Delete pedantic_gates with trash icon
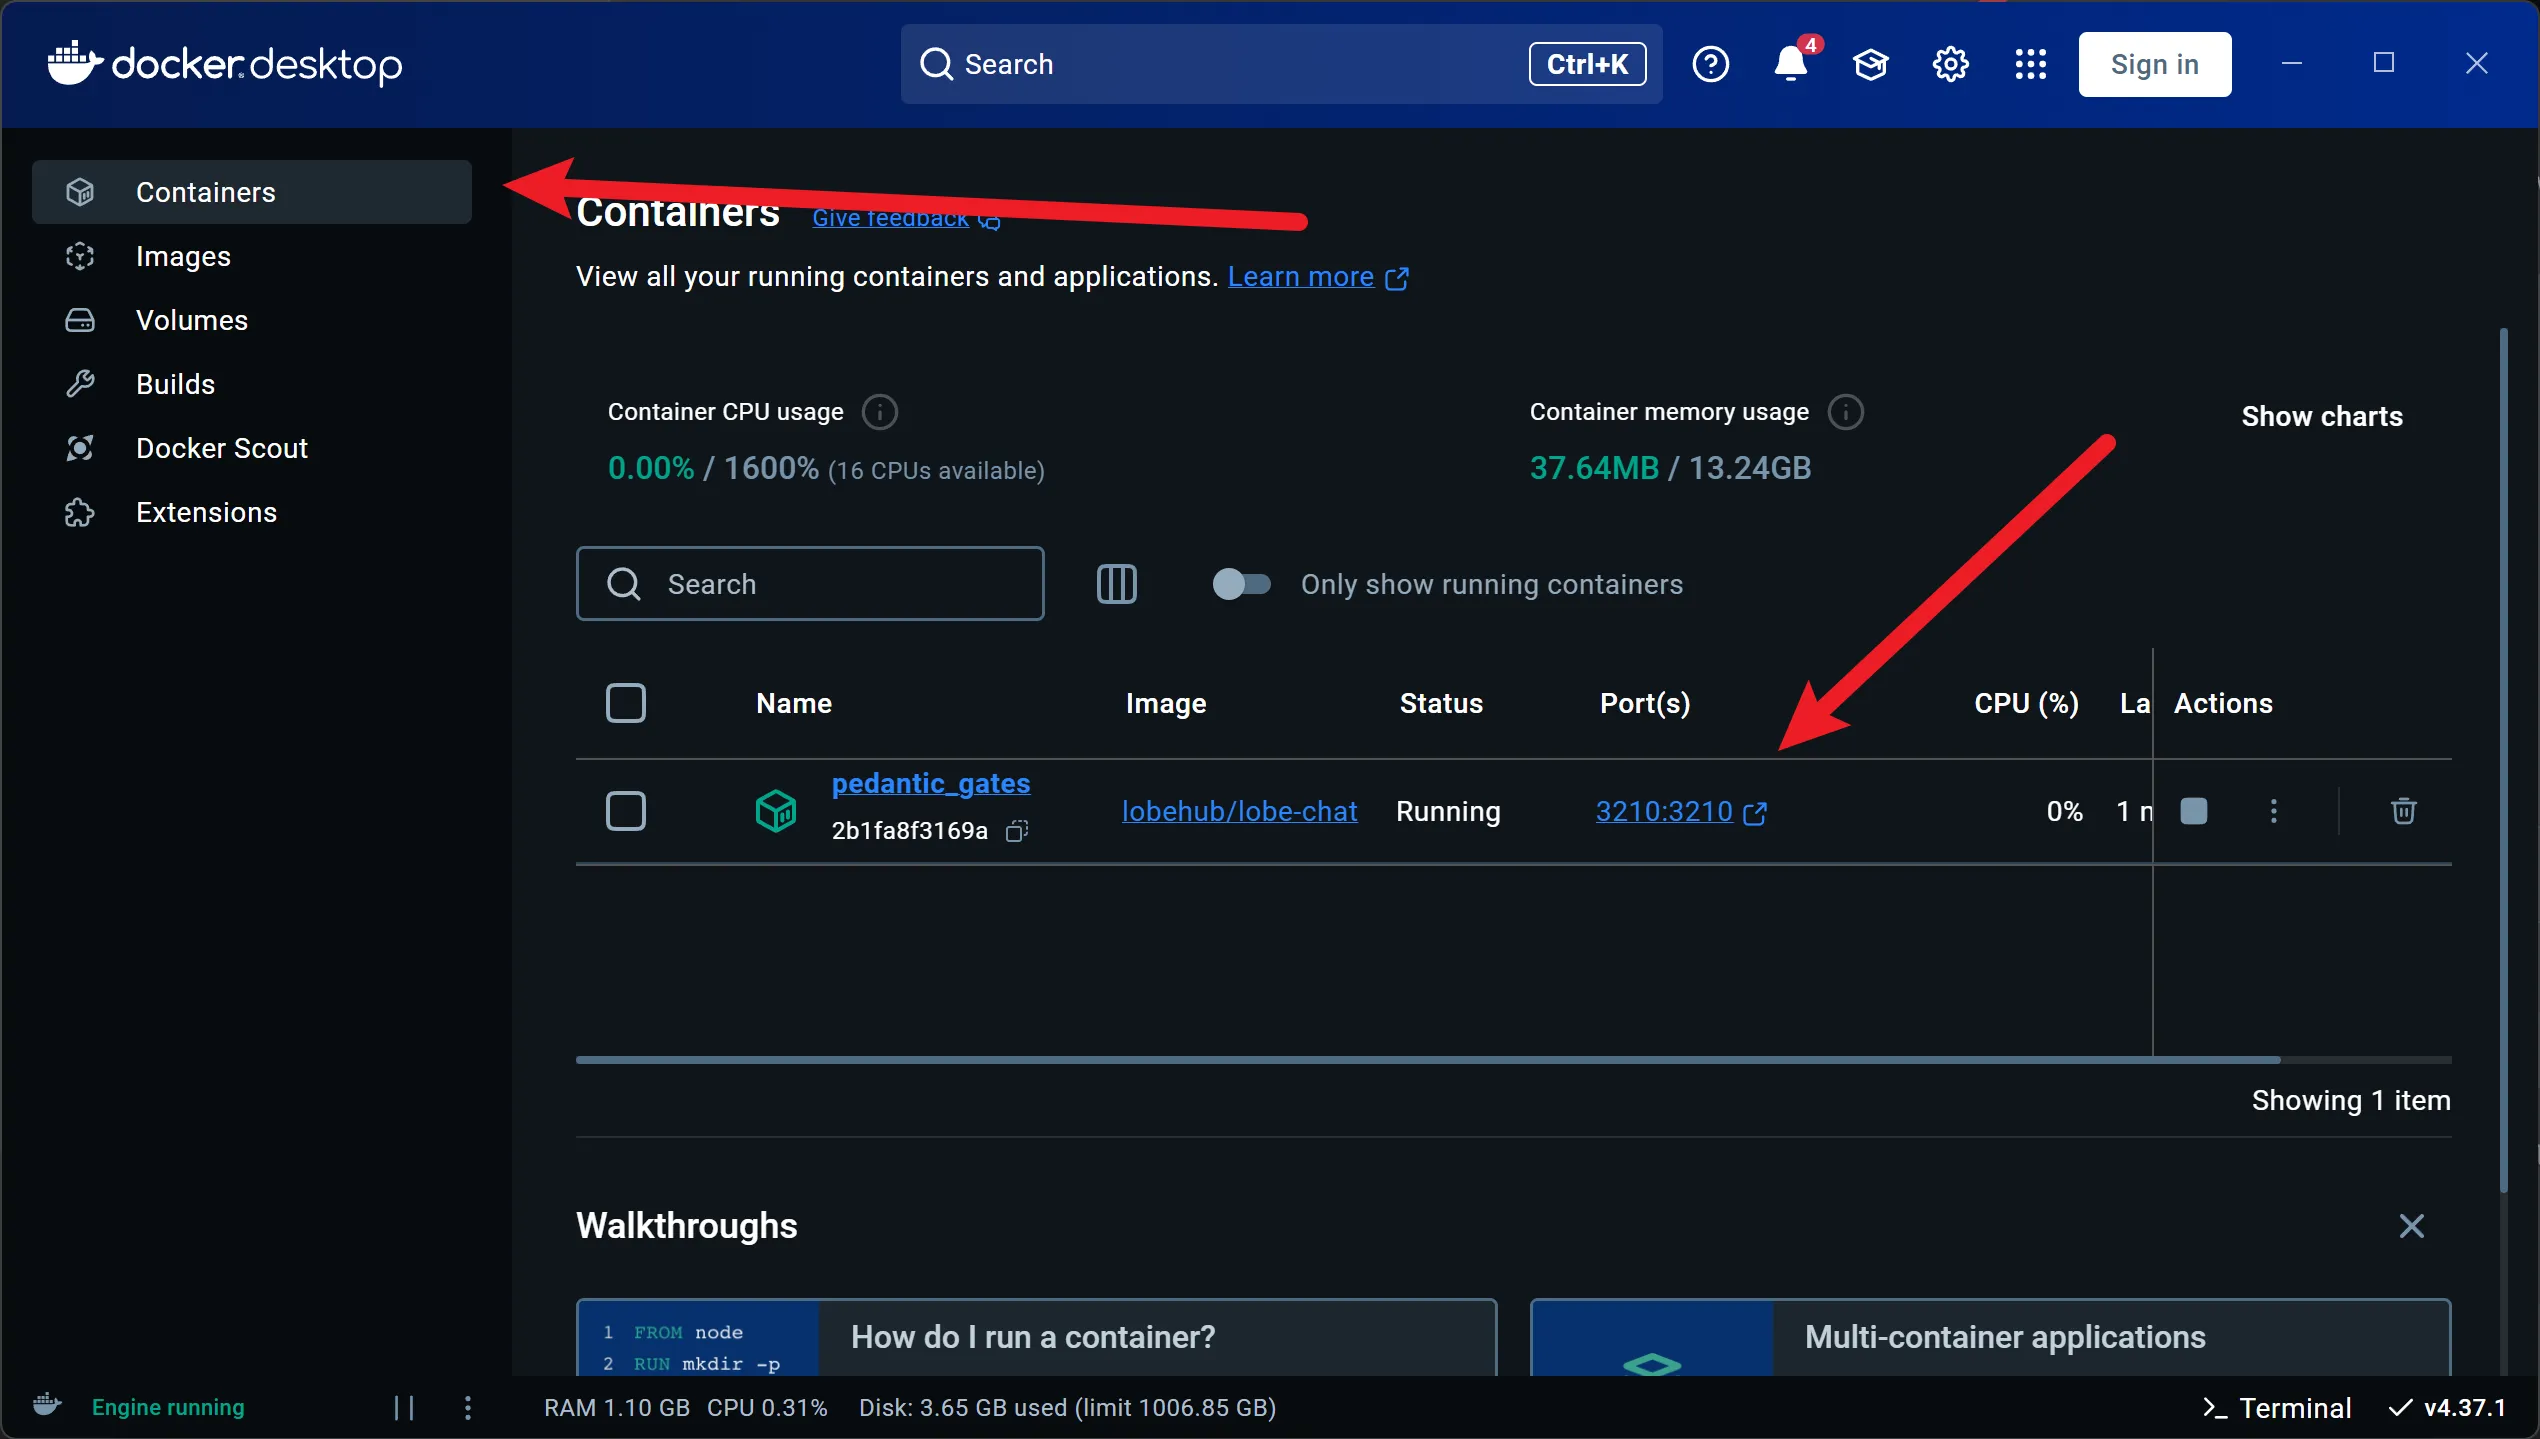 pos(2403,810)
